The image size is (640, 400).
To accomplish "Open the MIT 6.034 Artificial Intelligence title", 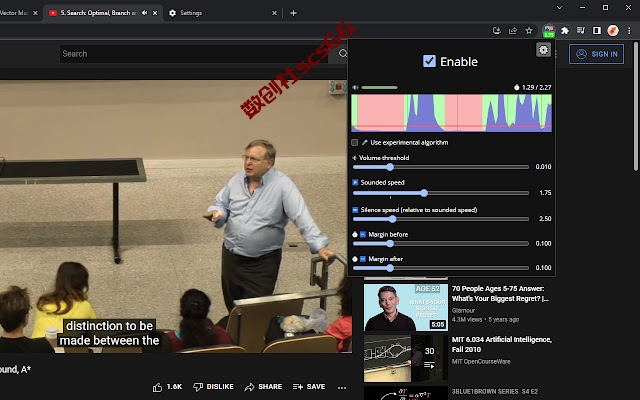I will (502, 344).
